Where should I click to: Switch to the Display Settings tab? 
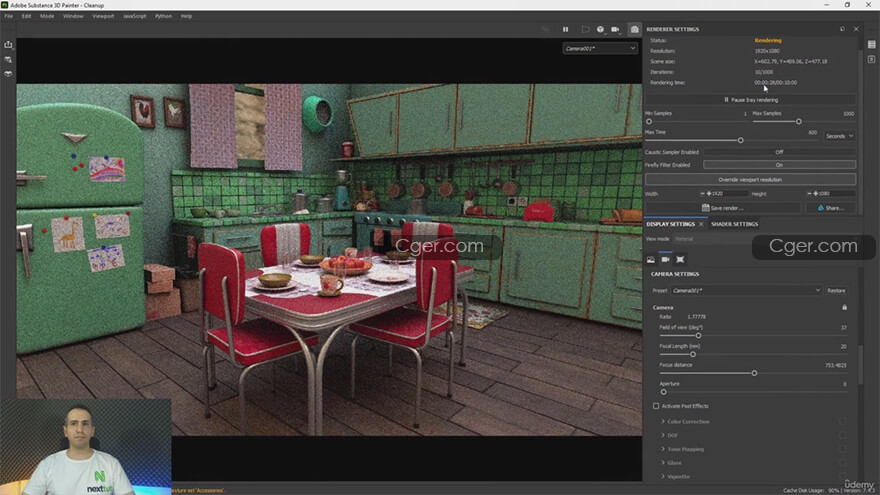tap(671, 224)
